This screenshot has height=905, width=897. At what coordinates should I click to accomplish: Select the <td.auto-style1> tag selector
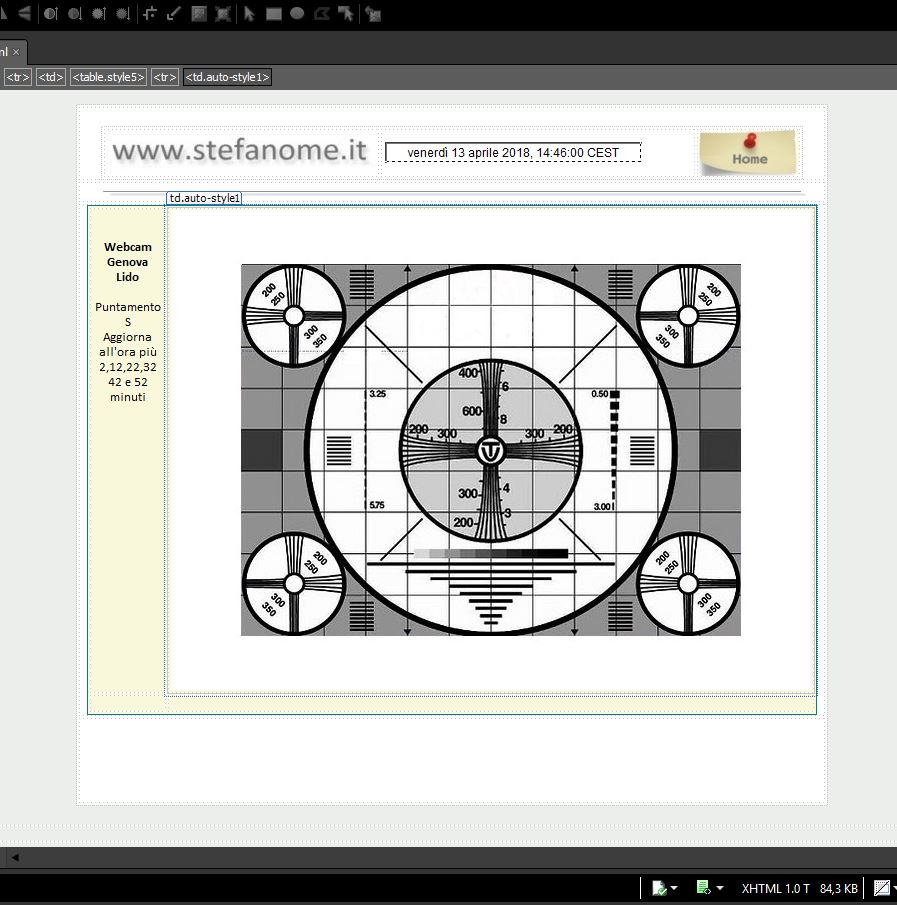point(227,77)
